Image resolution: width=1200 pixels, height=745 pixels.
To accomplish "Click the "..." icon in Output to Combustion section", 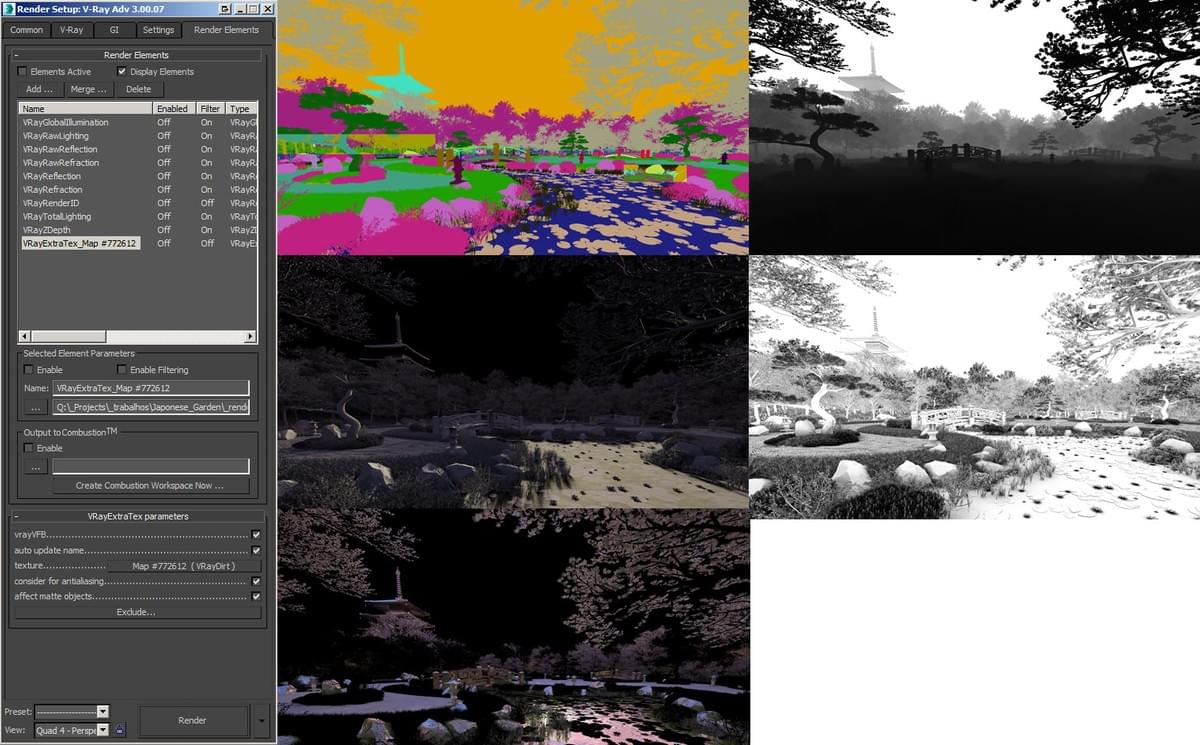I will pyautogui.click(x=36, y=466).
